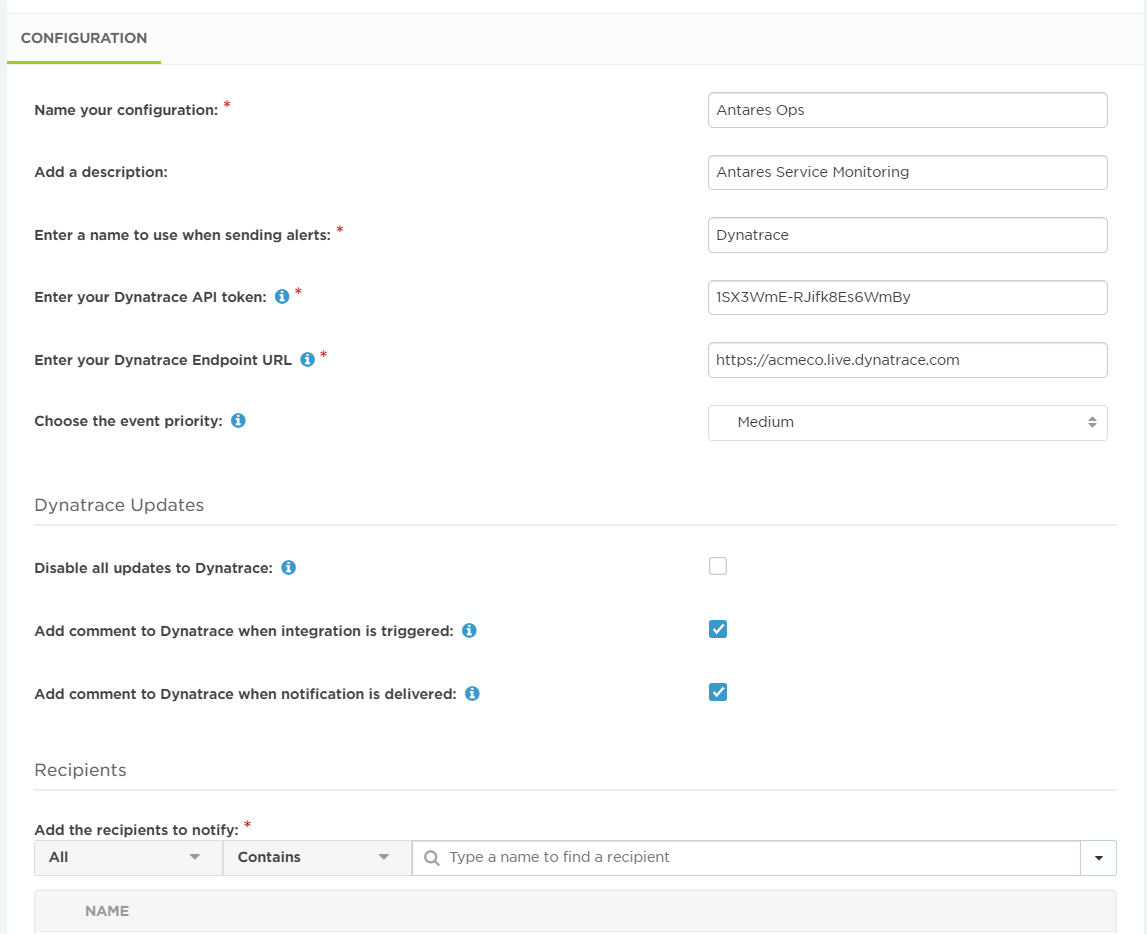Click the description field 'Antares Service Monitoring'
The height and width of the screenshot is (934, 1147).
[x=907, y=173]
